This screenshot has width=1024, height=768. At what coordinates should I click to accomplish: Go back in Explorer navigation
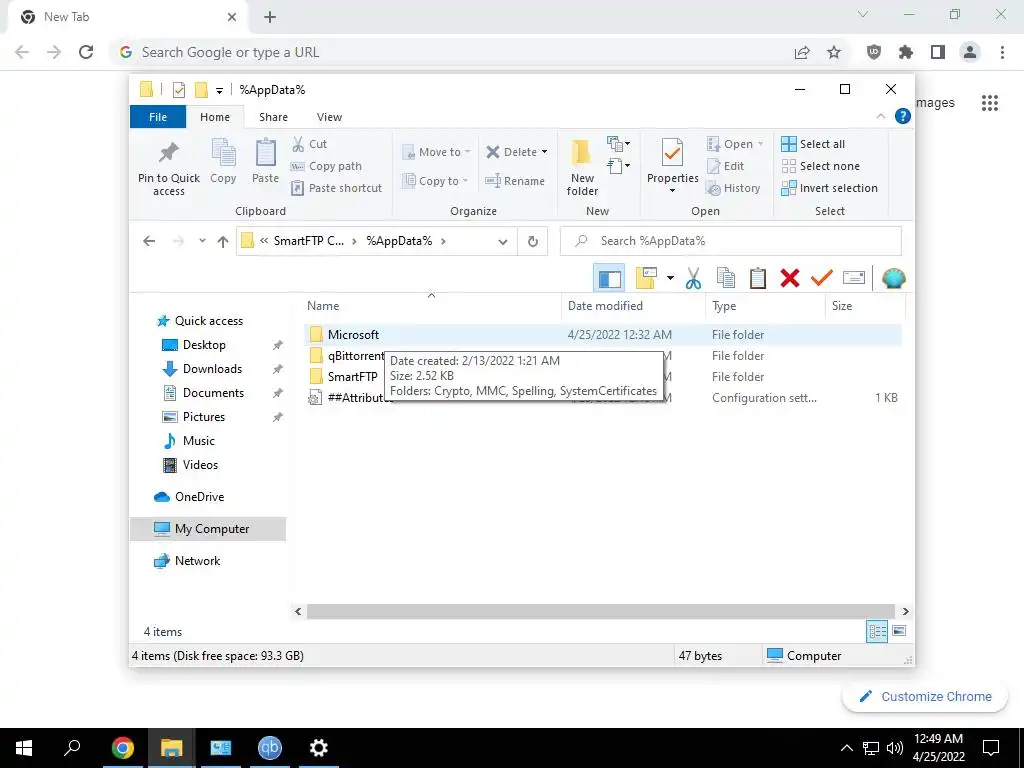(x=149, y=241)
